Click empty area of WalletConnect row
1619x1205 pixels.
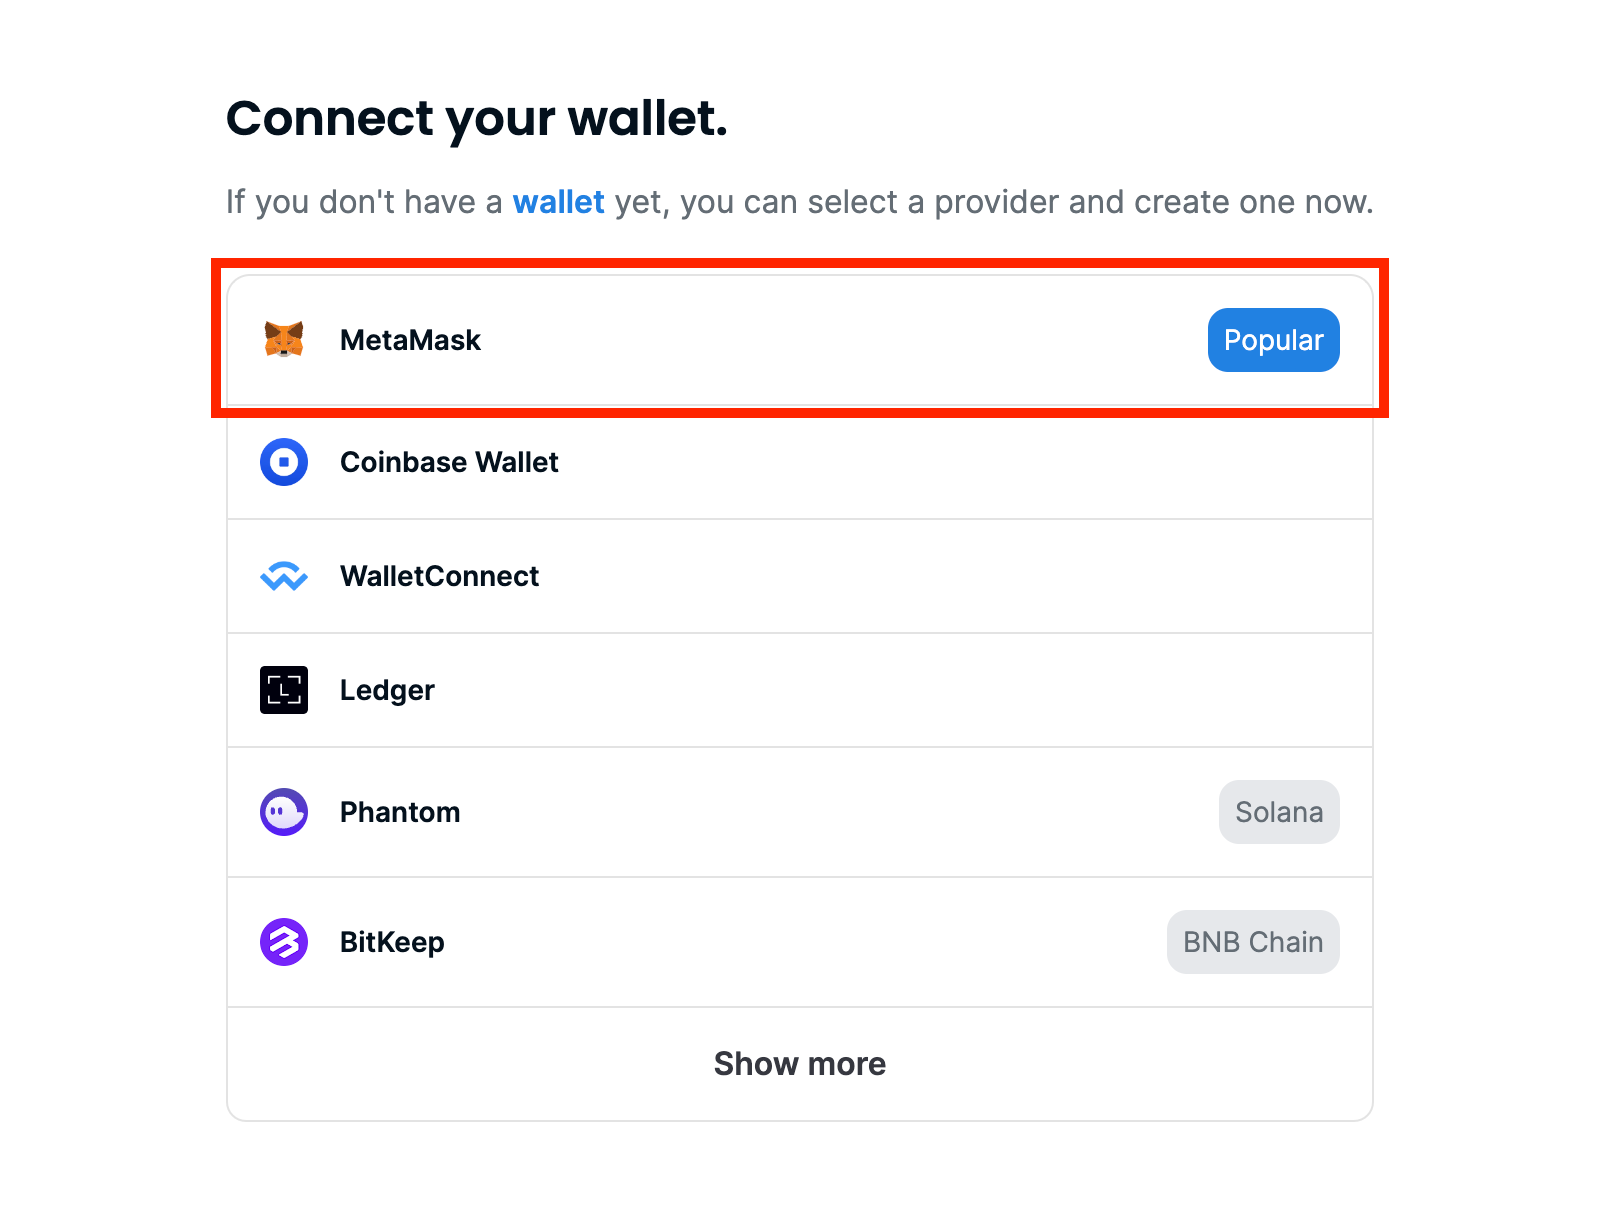pyautogui.click(x=900, y=576)
